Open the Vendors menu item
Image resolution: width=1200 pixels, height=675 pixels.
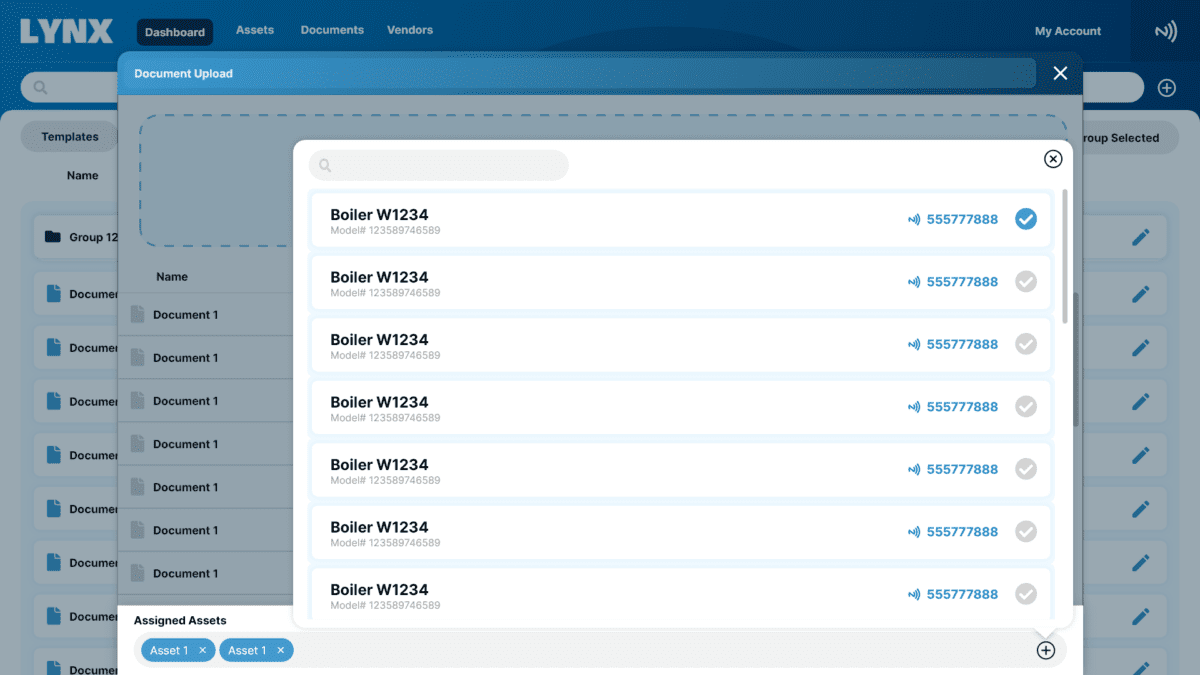pyautogui.click(x=410, y=30)
